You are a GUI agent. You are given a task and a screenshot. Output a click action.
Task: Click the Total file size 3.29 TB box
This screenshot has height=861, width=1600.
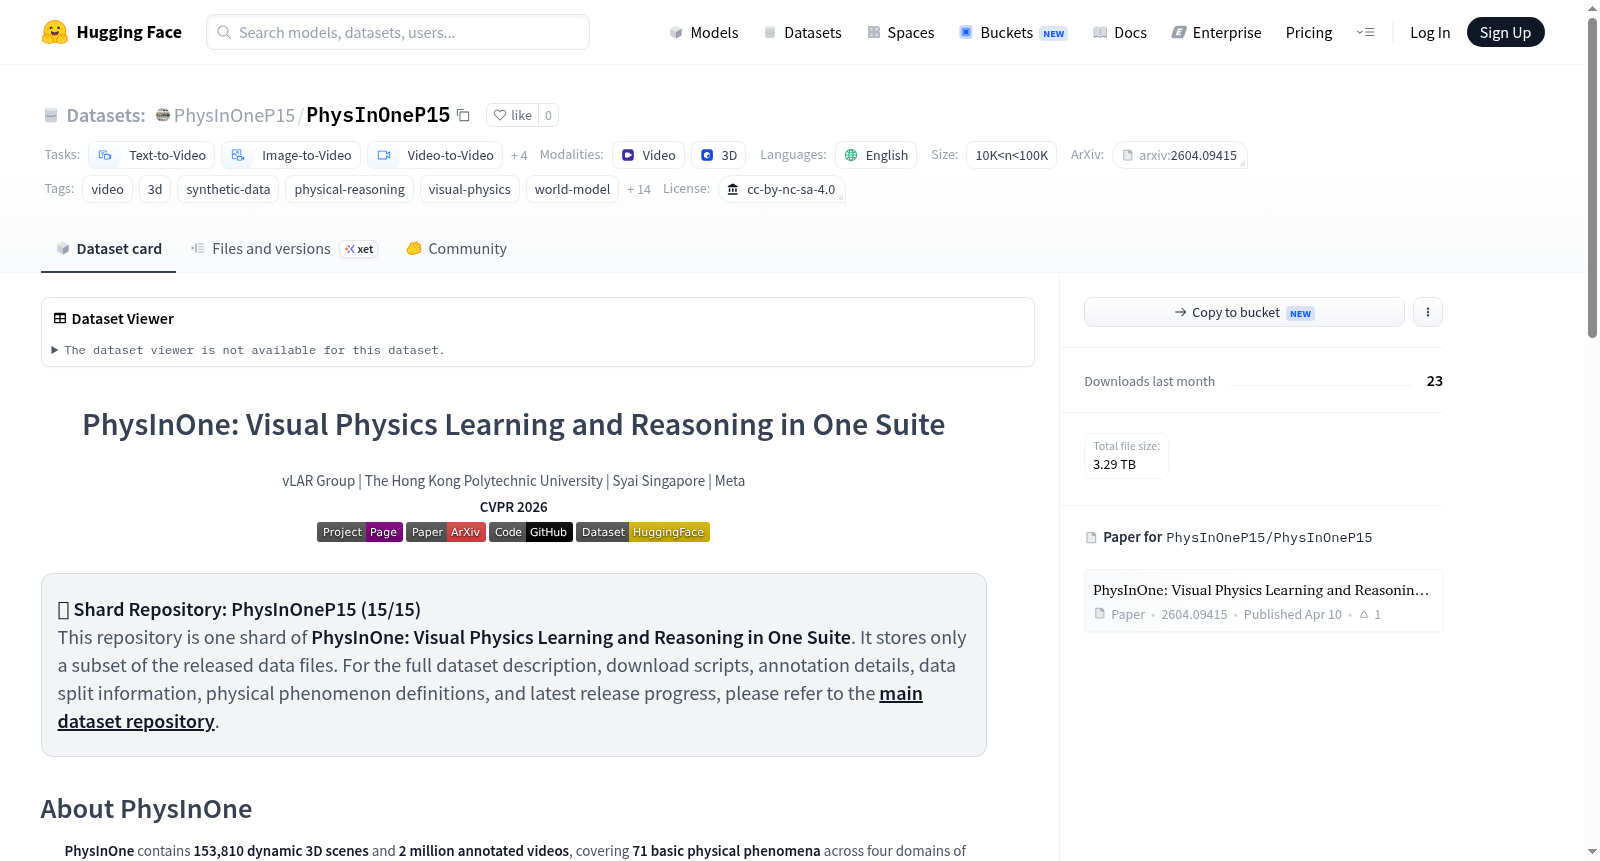coord(1126,456)
